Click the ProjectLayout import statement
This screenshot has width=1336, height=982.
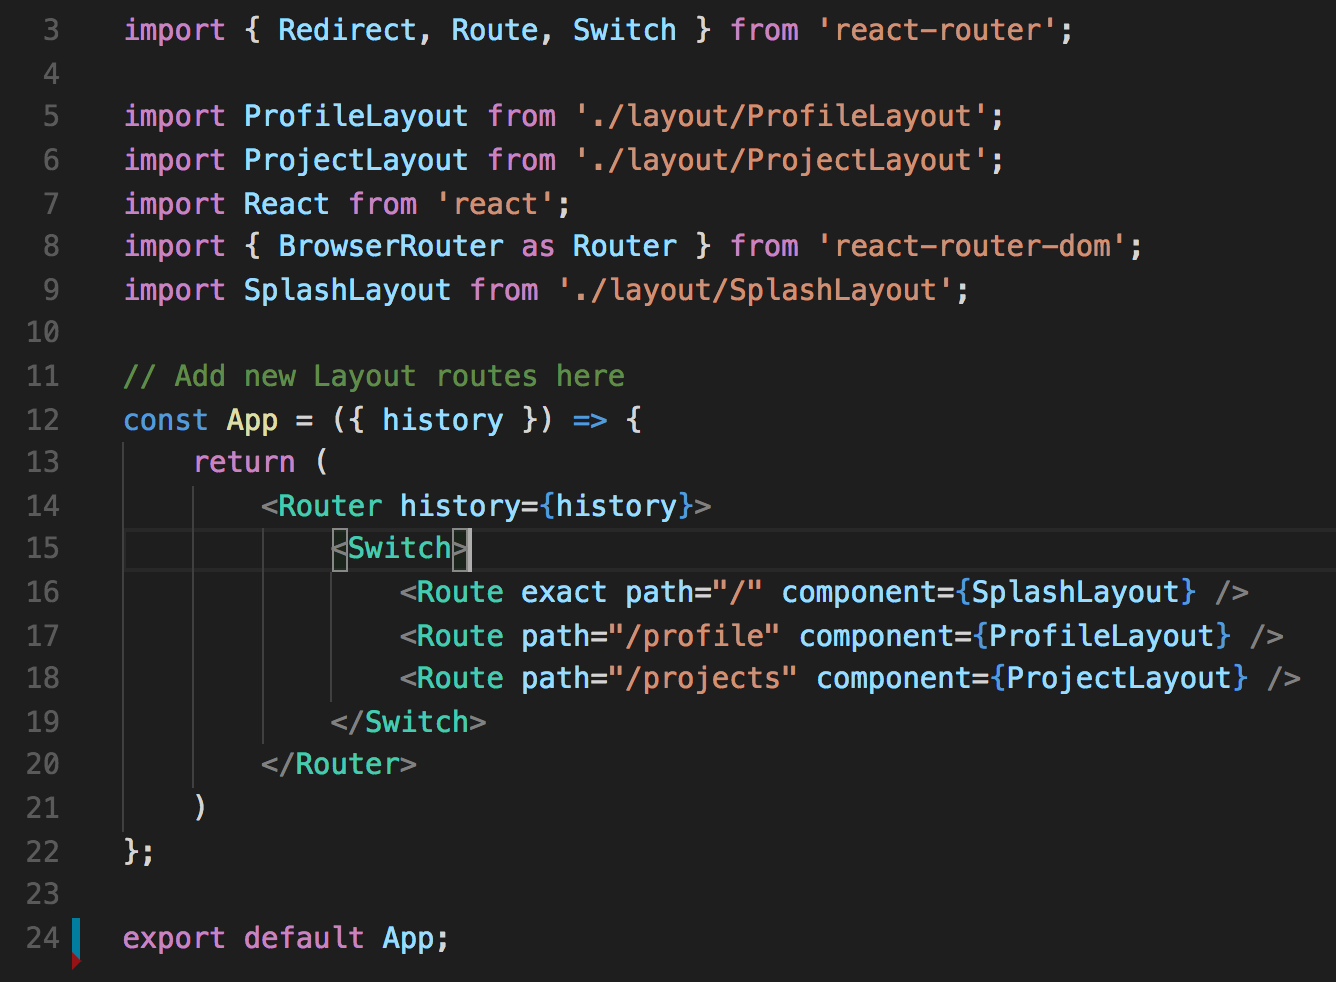point(560,159)
